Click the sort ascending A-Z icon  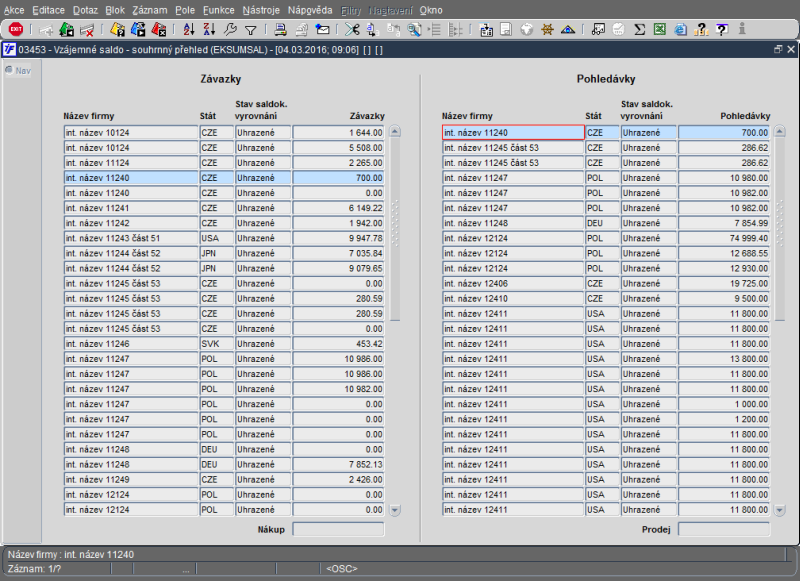click(x=188, y=30)
